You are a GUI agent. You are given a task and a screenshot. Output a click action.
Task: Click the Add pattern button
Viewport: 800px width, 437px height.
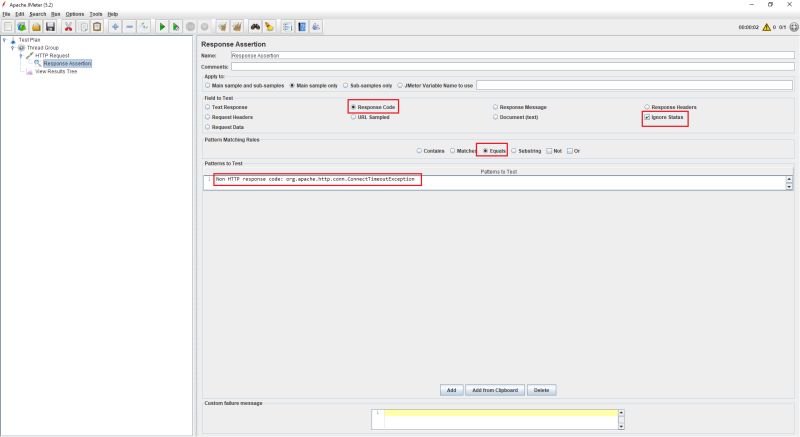click(x=452, y=390)
